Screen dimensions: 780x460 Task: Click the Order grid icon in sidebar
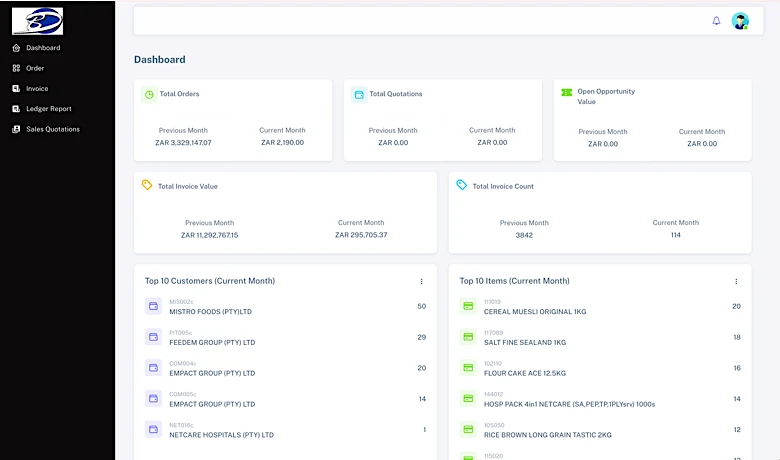click(16, 68)
